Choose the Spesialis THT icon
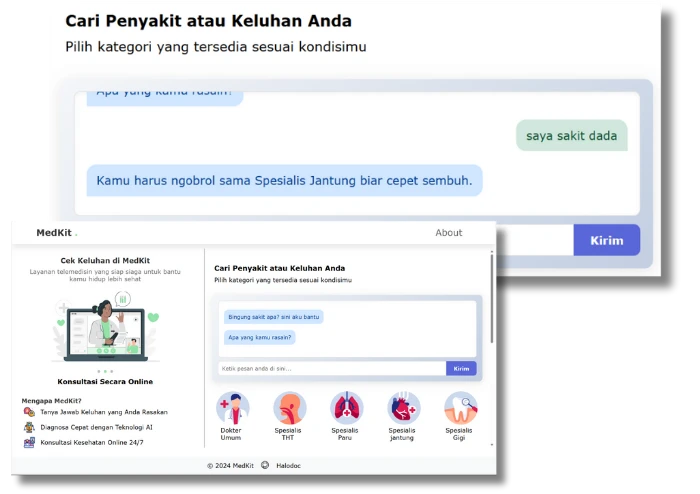 pyautogui.click(x=289, y=407)
